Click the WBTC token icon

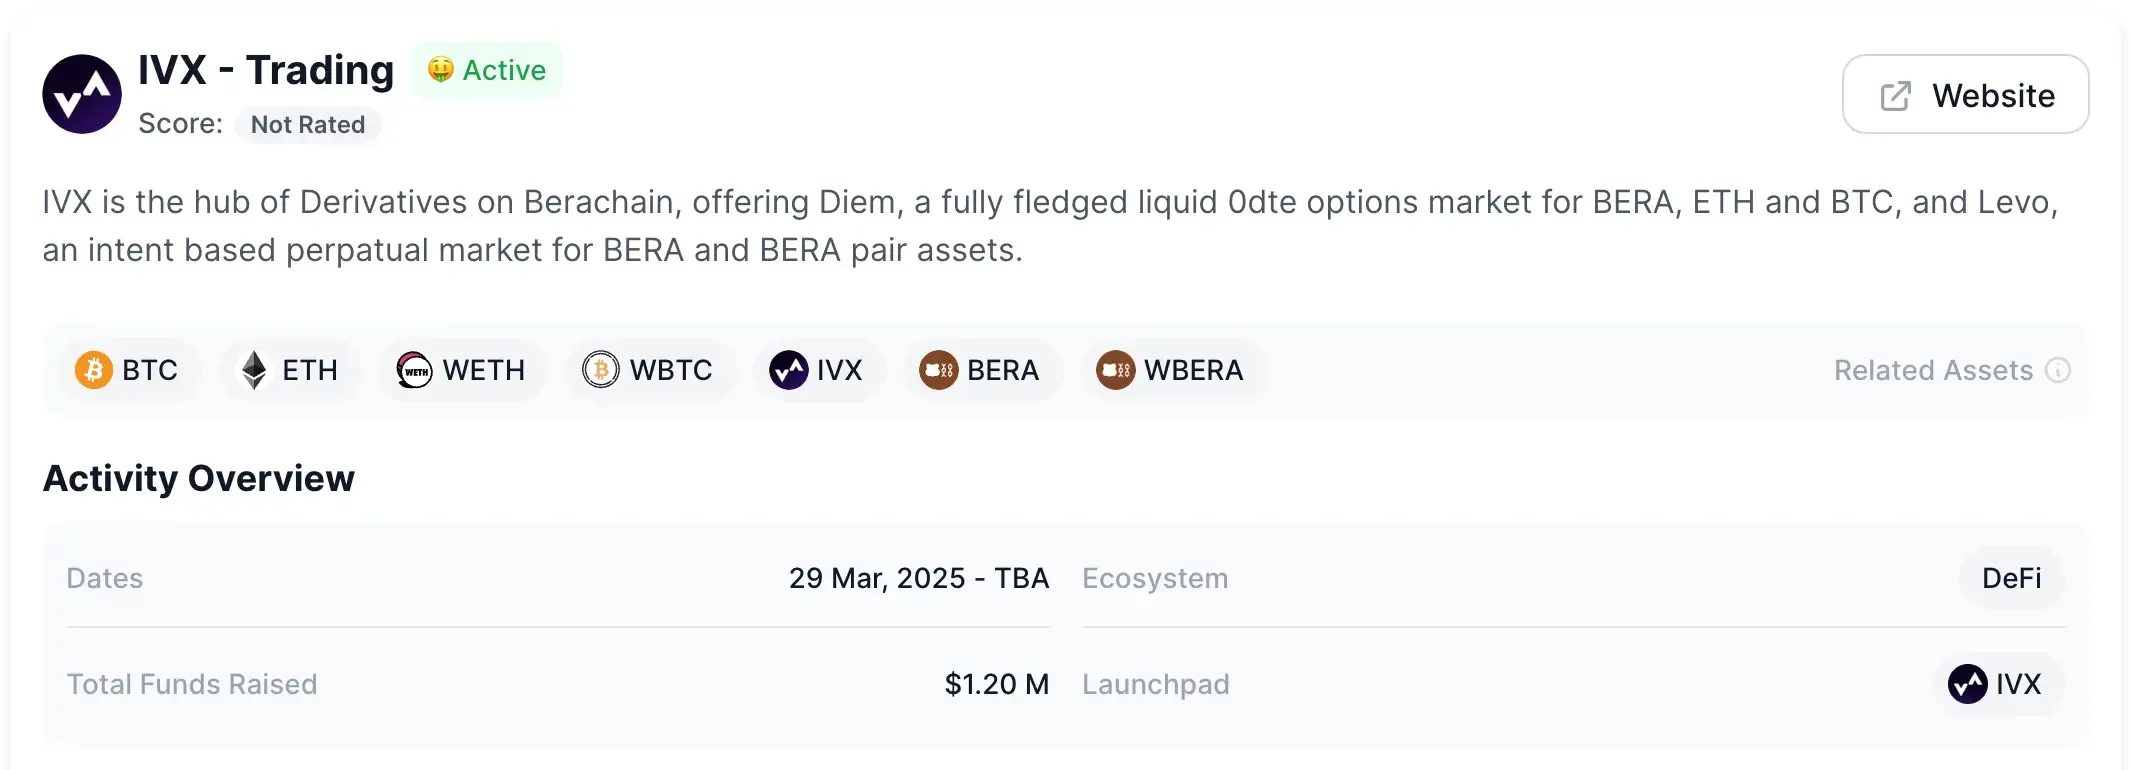(601, 370)
